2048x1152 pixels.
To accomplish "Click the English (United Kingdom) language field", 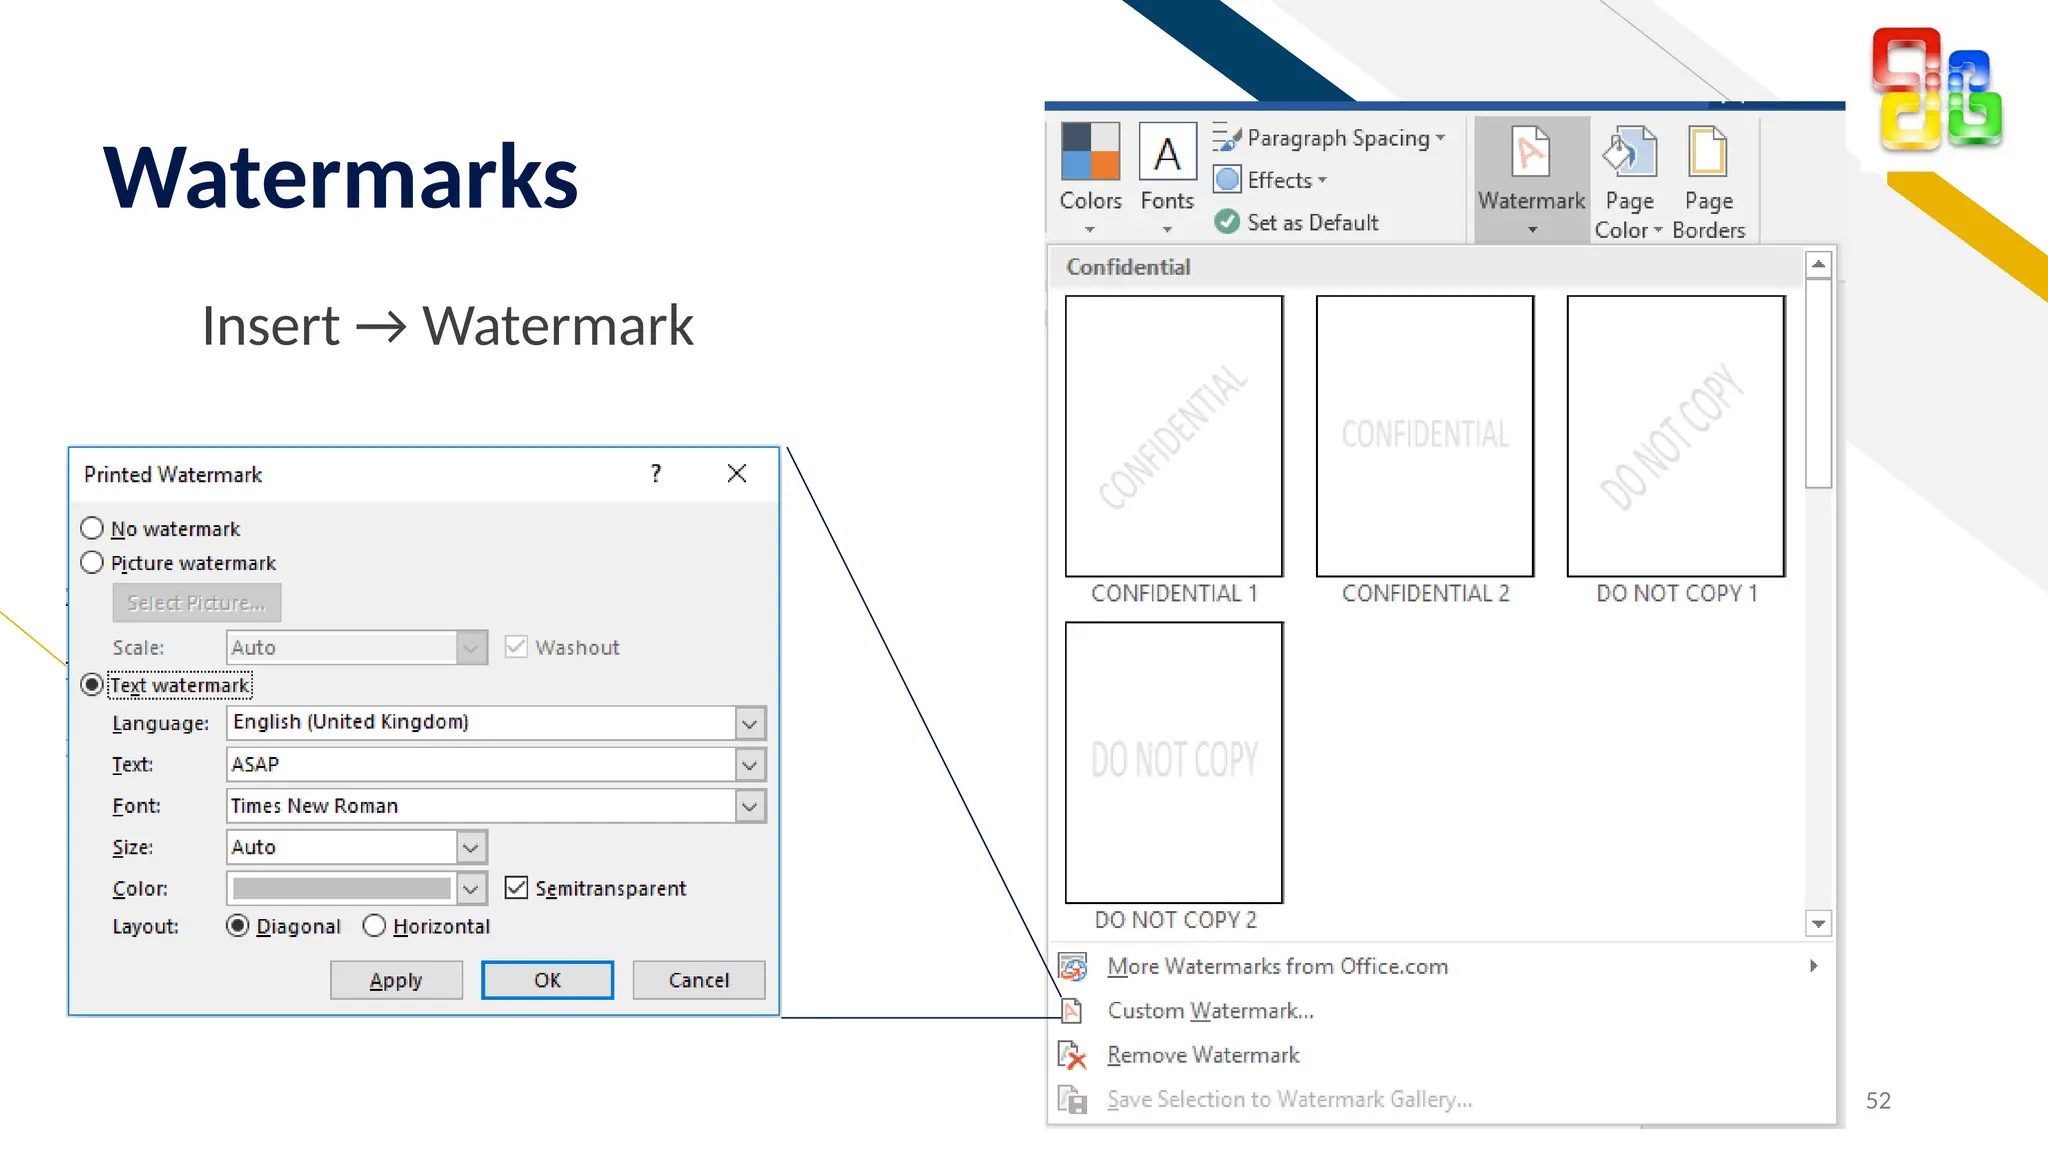I will point(481,723).
